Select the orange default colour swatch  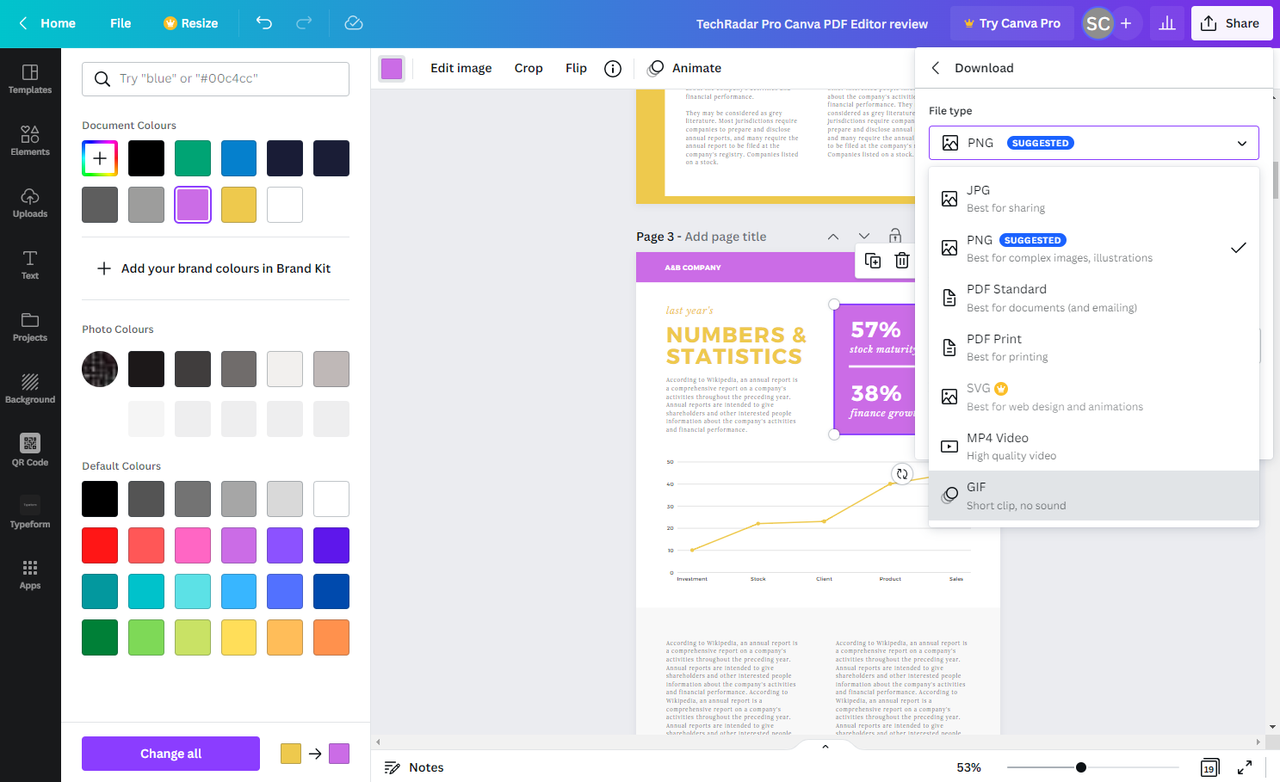[331, 638]
